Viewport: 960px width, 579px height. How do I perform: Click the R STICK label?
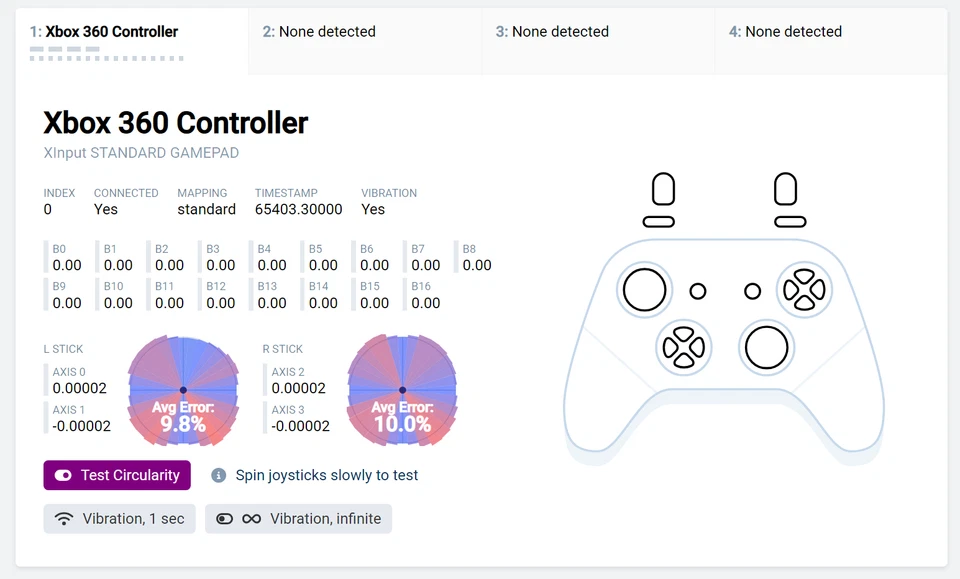point(283,349)
